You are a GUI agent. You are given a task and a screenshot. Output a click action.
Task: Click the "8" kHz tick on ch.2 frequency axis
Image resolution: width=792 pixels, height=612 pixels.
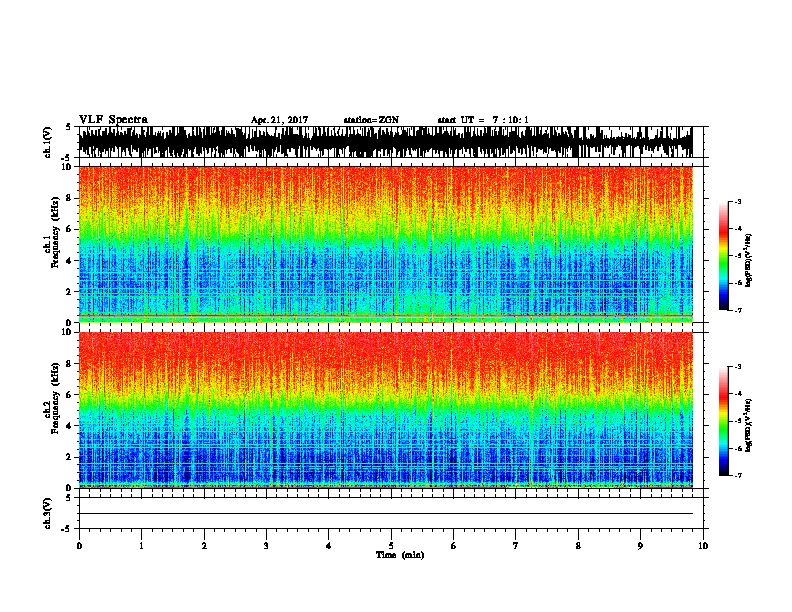click(69, 364)
